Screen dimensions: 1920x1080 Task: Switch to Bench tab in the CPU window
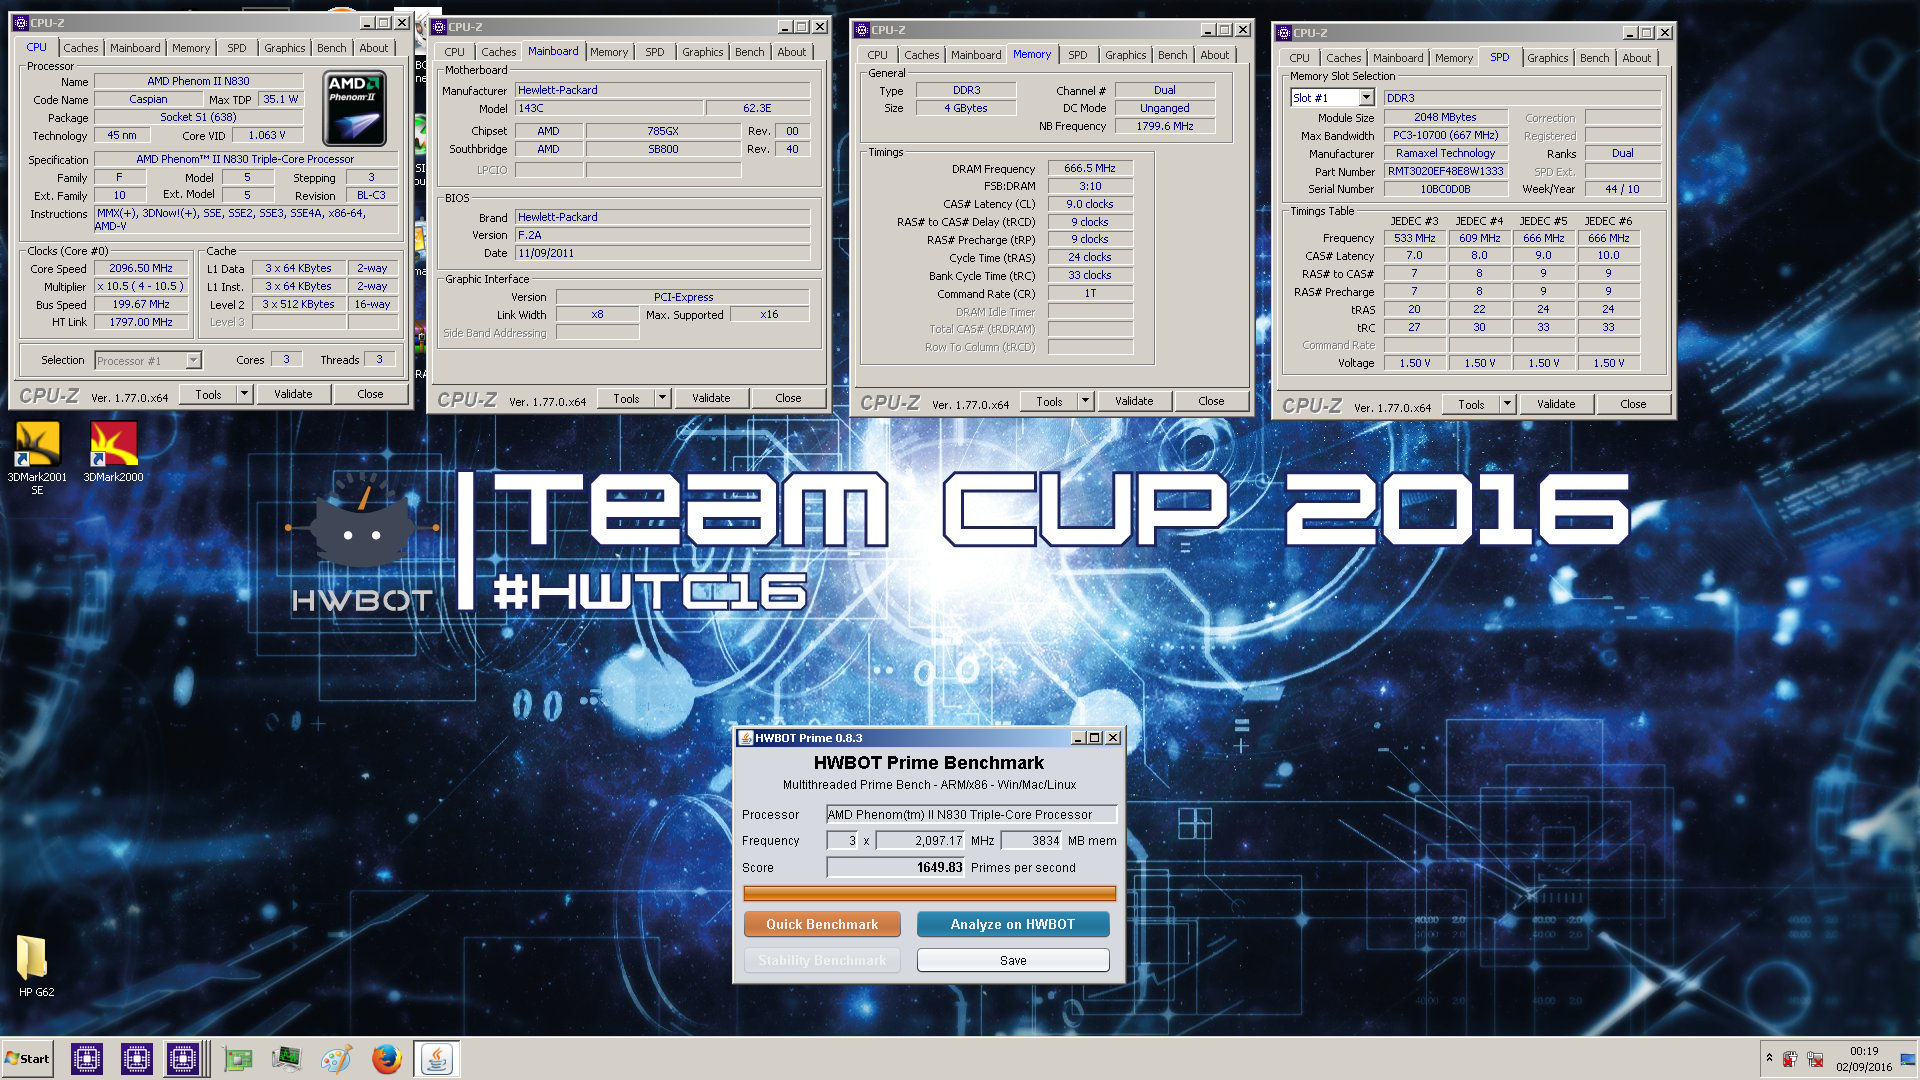pyautogui.click(x=331, y=48)
